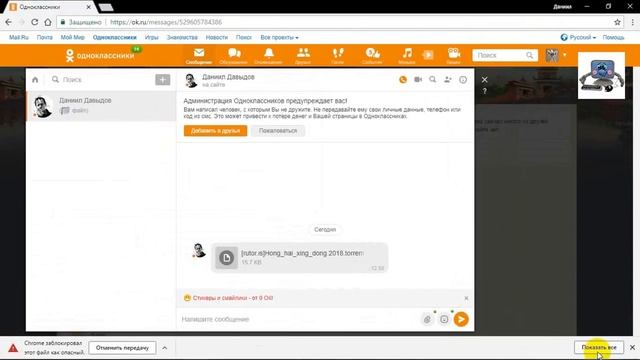
Task: Open the Video camera icon in orange bar
Action: pyautogui.click(x=453, y=56)
